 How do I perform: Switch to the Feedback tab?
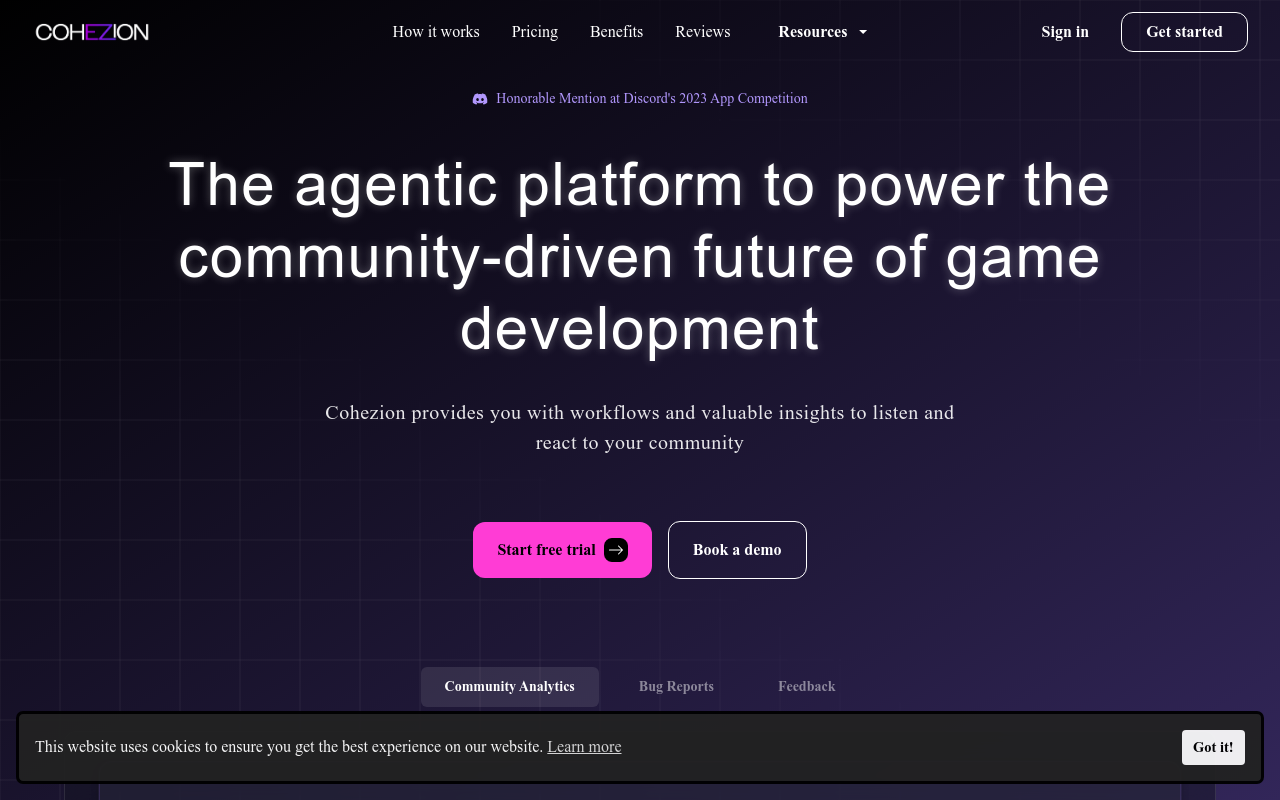pyautogui.click(x=807, y=687)
